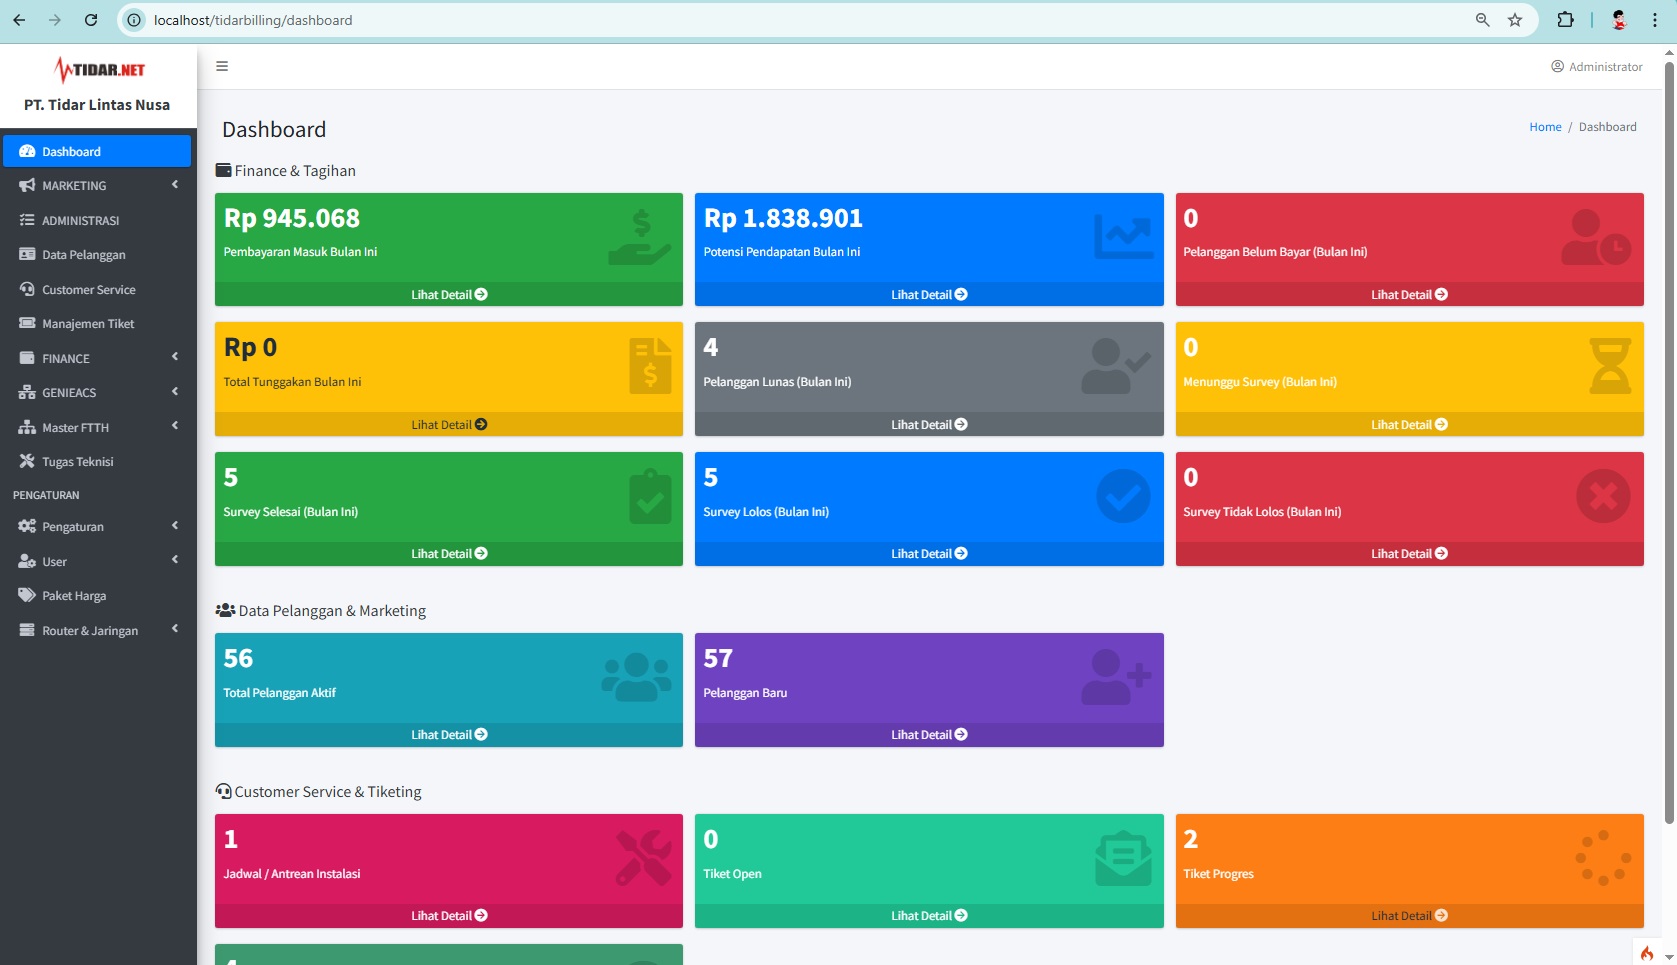This screenshot has width=1677, height=965.
Task: Open Data Pelanggan from sidebar
Action: click(97, 254)
